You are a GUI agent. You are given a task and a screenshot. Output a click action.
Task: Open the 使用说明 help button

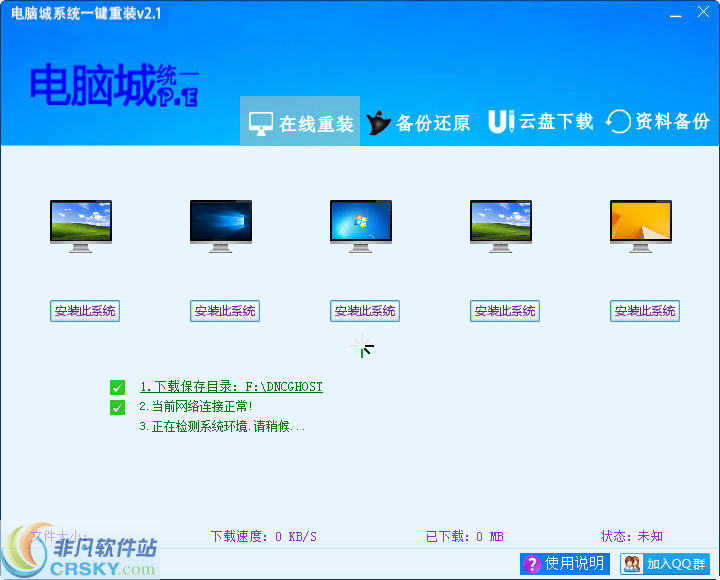pos(565,563)
